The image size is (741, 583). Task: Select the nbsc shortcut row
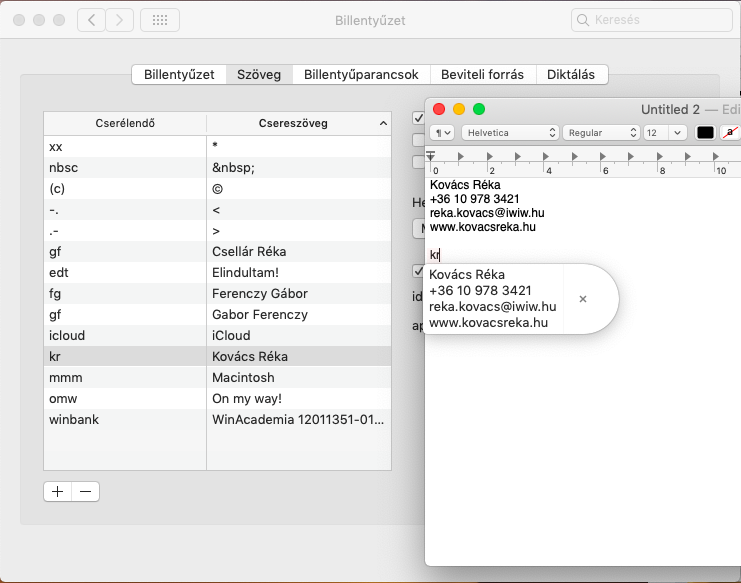tap(125, 168)
